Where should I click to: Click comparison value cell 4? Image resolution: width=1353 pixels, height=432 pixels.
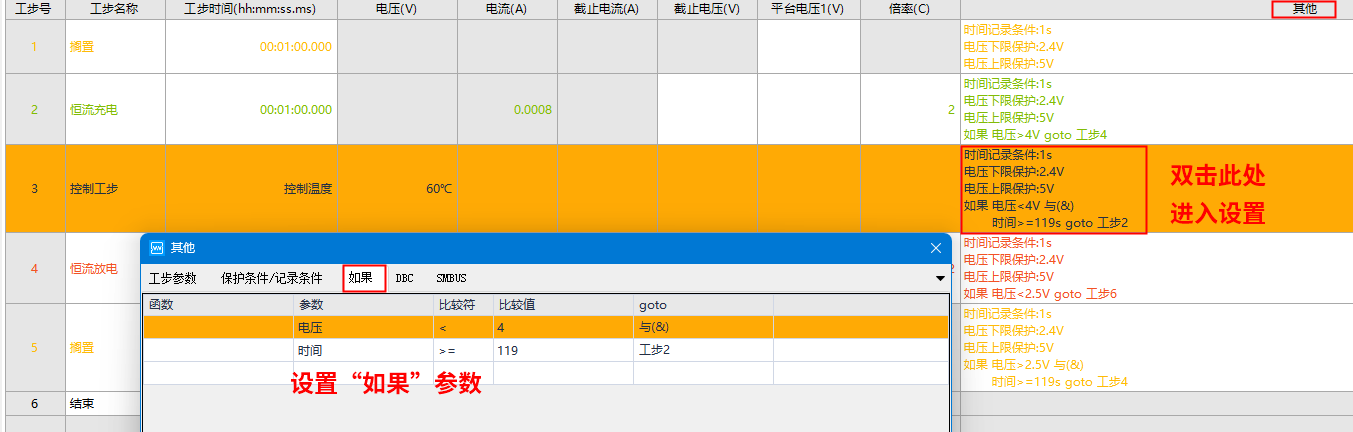(x=563, y=327)
